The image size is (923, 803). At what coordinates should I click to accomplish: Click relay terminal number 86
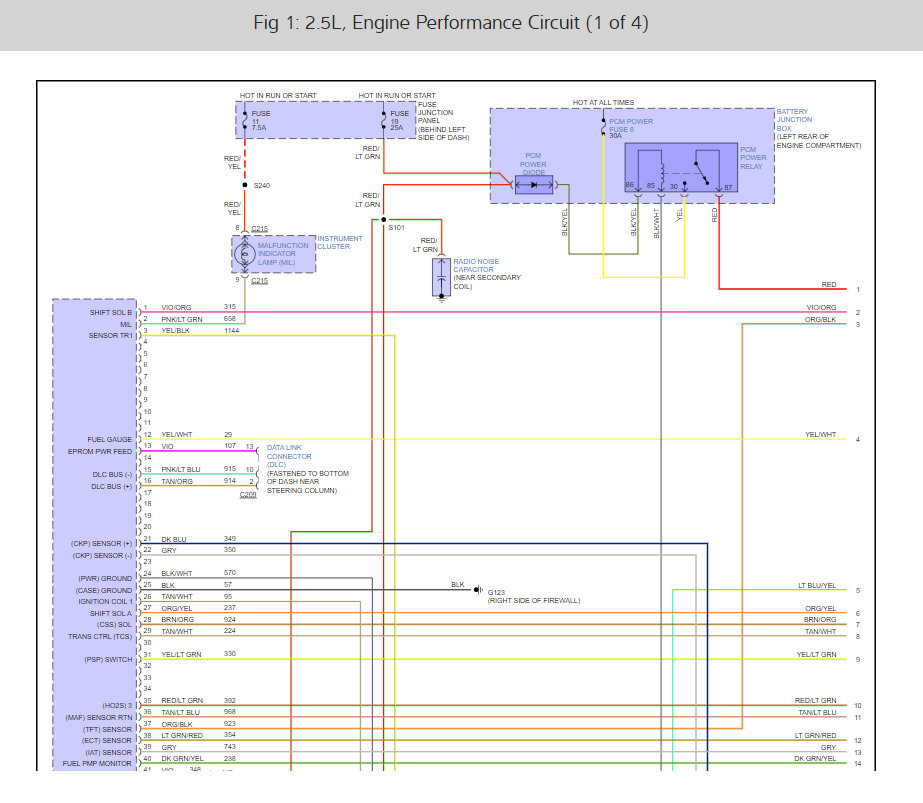(629, 185)
